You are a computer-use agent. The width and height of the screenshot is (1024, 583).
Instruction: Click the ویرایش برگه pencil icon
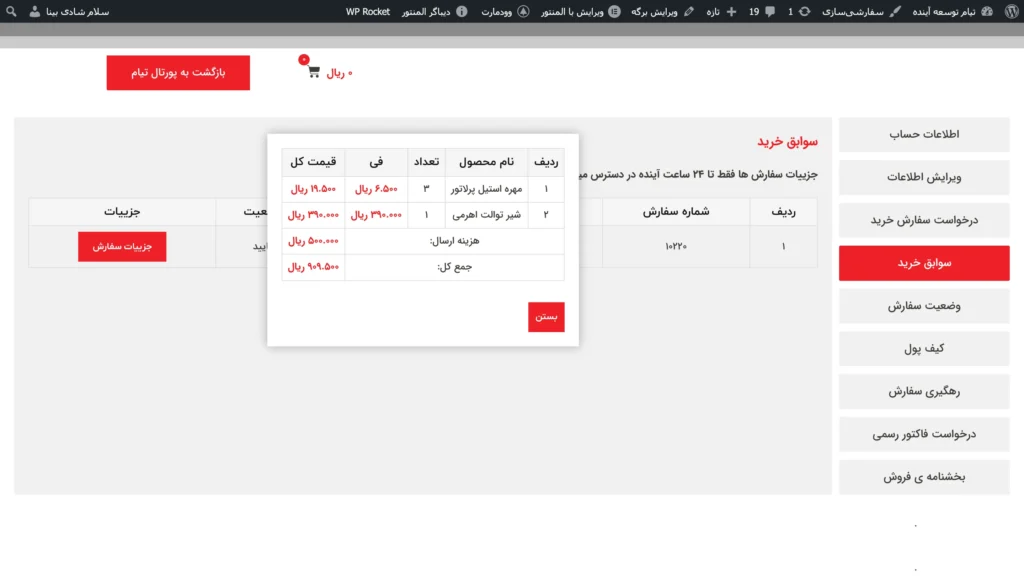click(x=689, y=11)
